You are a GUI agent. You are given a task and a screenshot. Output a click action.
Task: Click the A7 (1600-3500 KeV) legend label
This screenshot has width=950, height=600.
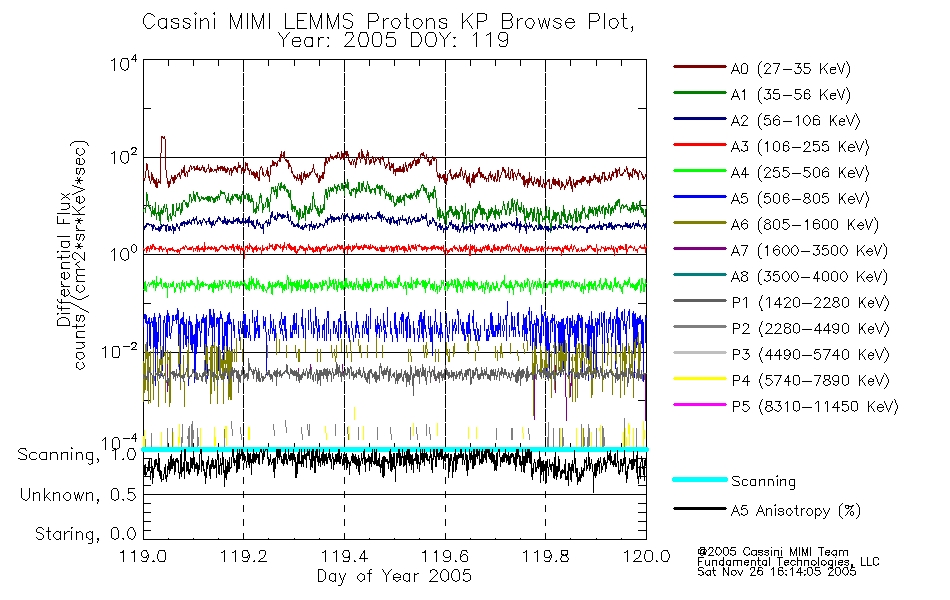point(809,251)
